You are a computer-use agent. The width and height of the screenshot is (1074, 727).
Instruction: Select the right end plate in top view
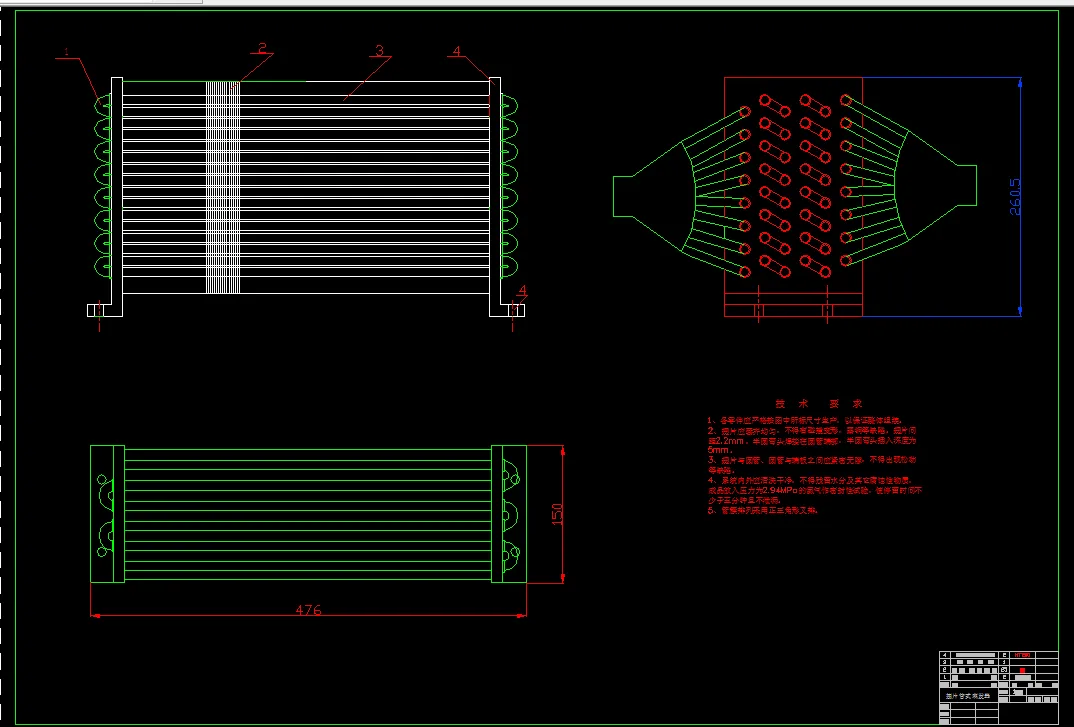click(x=509, y=514)
